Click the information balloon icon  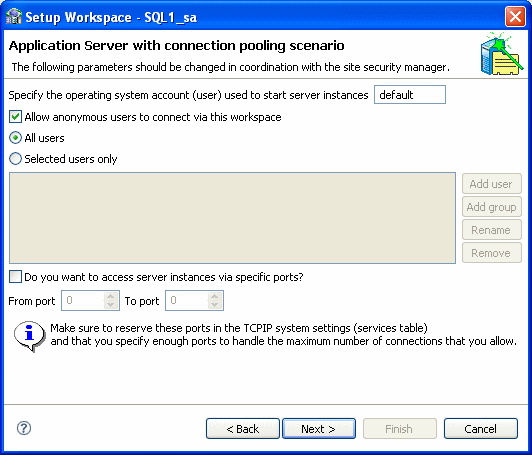[x=30, y=336]
